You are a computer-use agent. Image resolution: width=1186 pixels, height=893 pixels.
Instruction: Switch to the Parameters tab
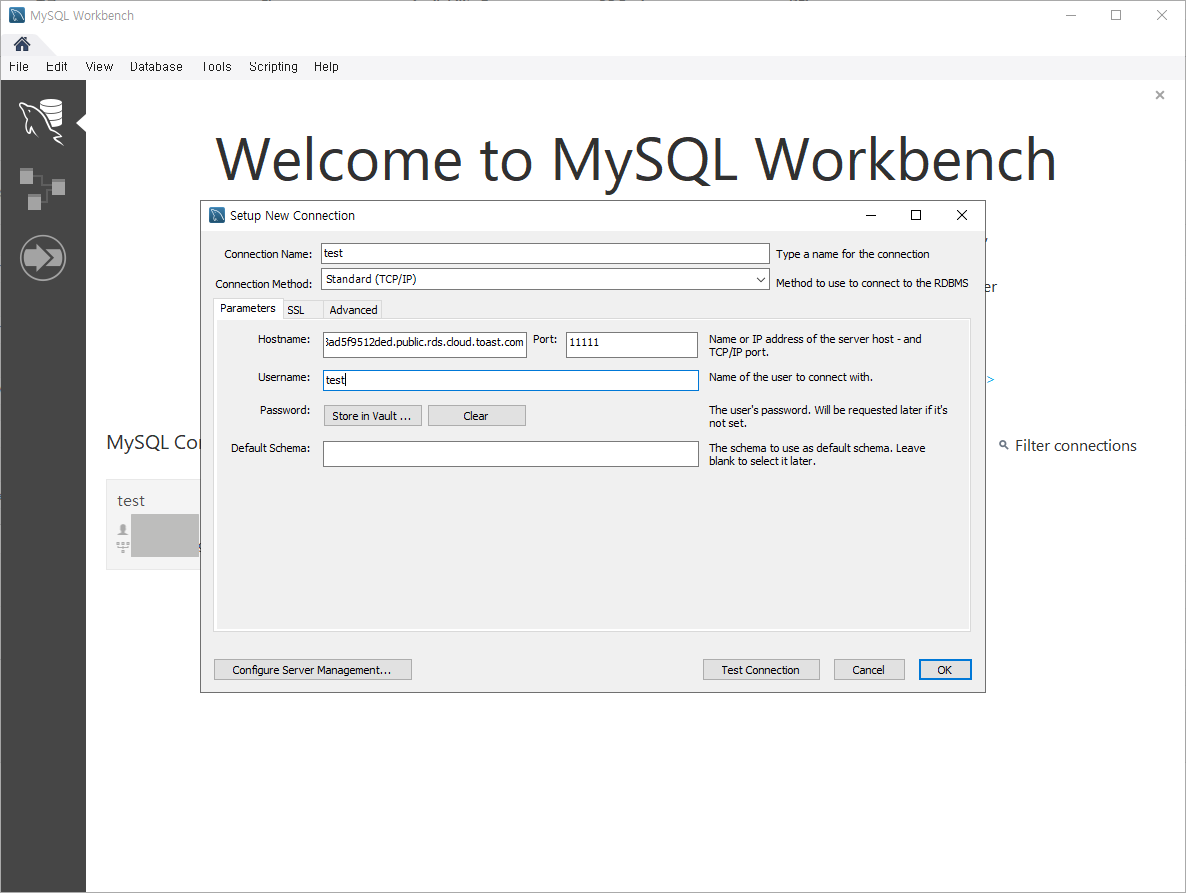(x=247, y=309)
